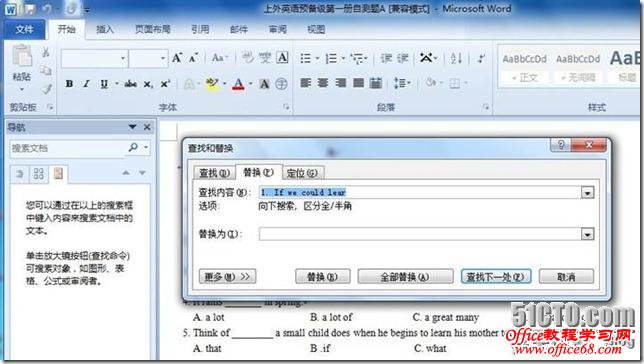
Task: Click the Distributed alignment icon
Action: click(376, 83)
